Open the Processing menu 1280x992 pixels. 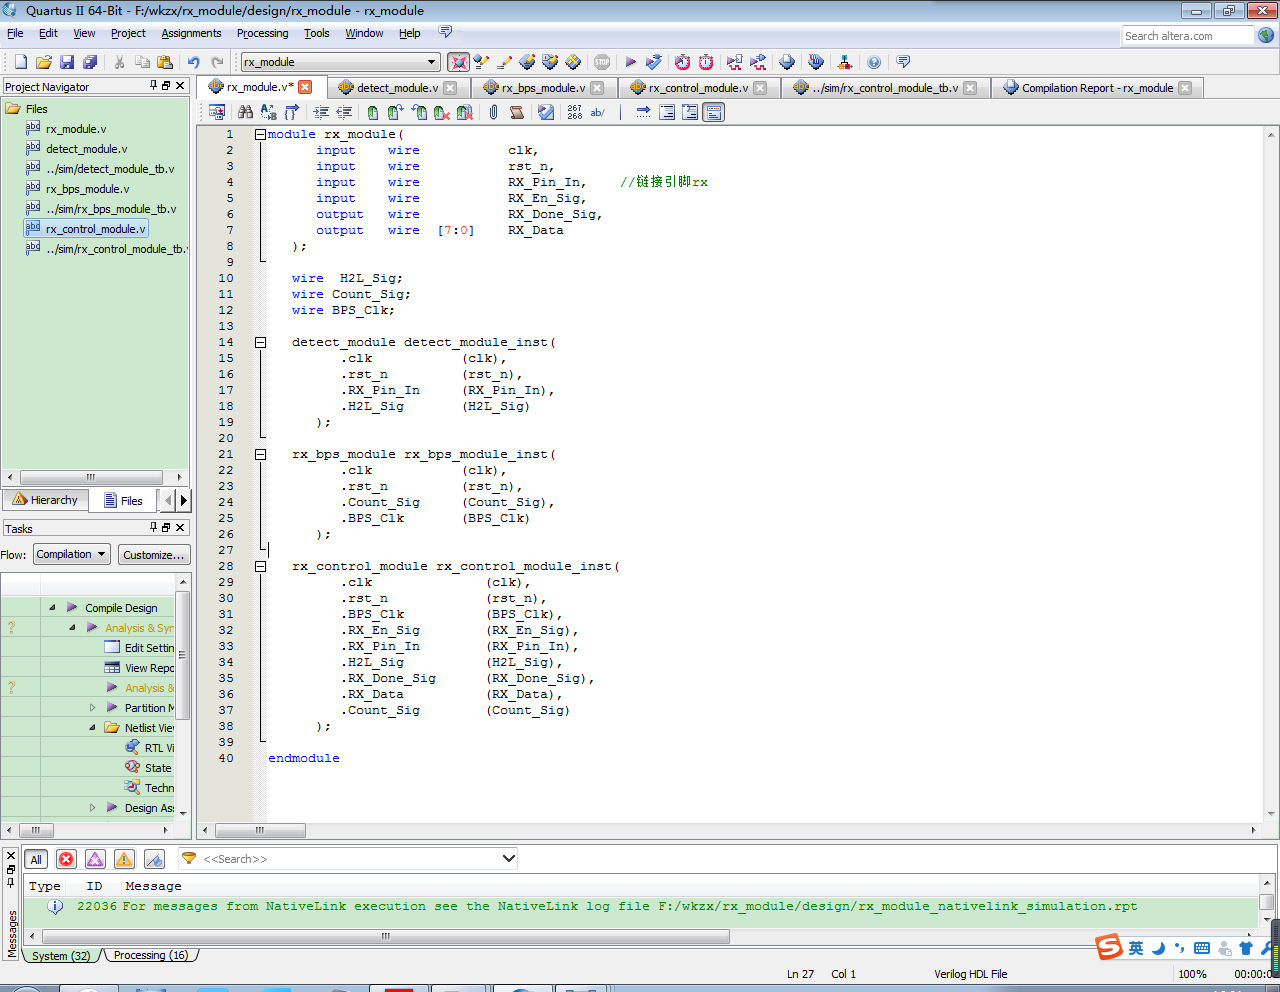point(262,33)
